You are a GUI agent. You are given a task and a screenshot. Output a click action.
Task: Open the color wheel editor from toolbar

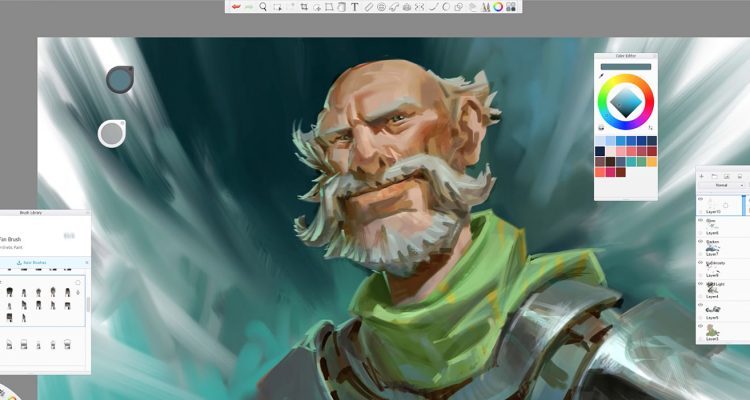pos(498,6)
